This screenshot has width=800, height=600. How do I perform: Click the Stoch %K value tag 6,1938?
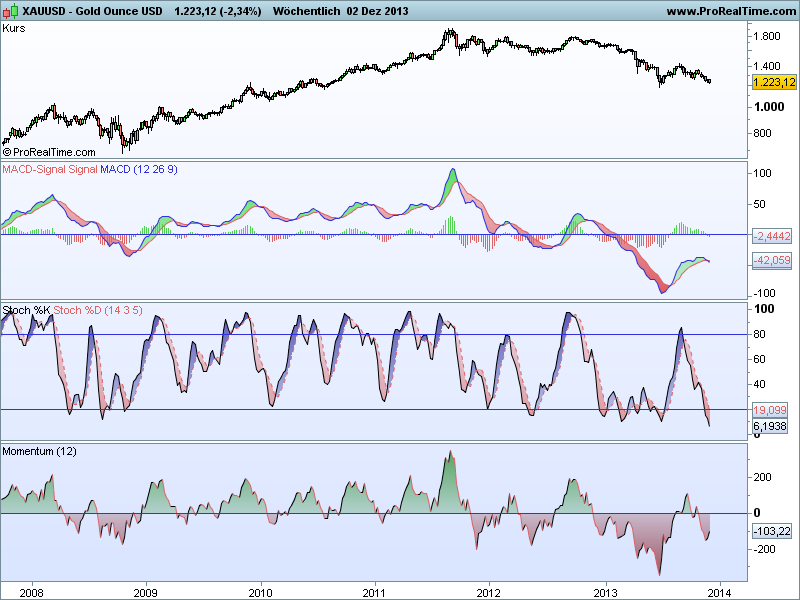click(x=770, y=426)
